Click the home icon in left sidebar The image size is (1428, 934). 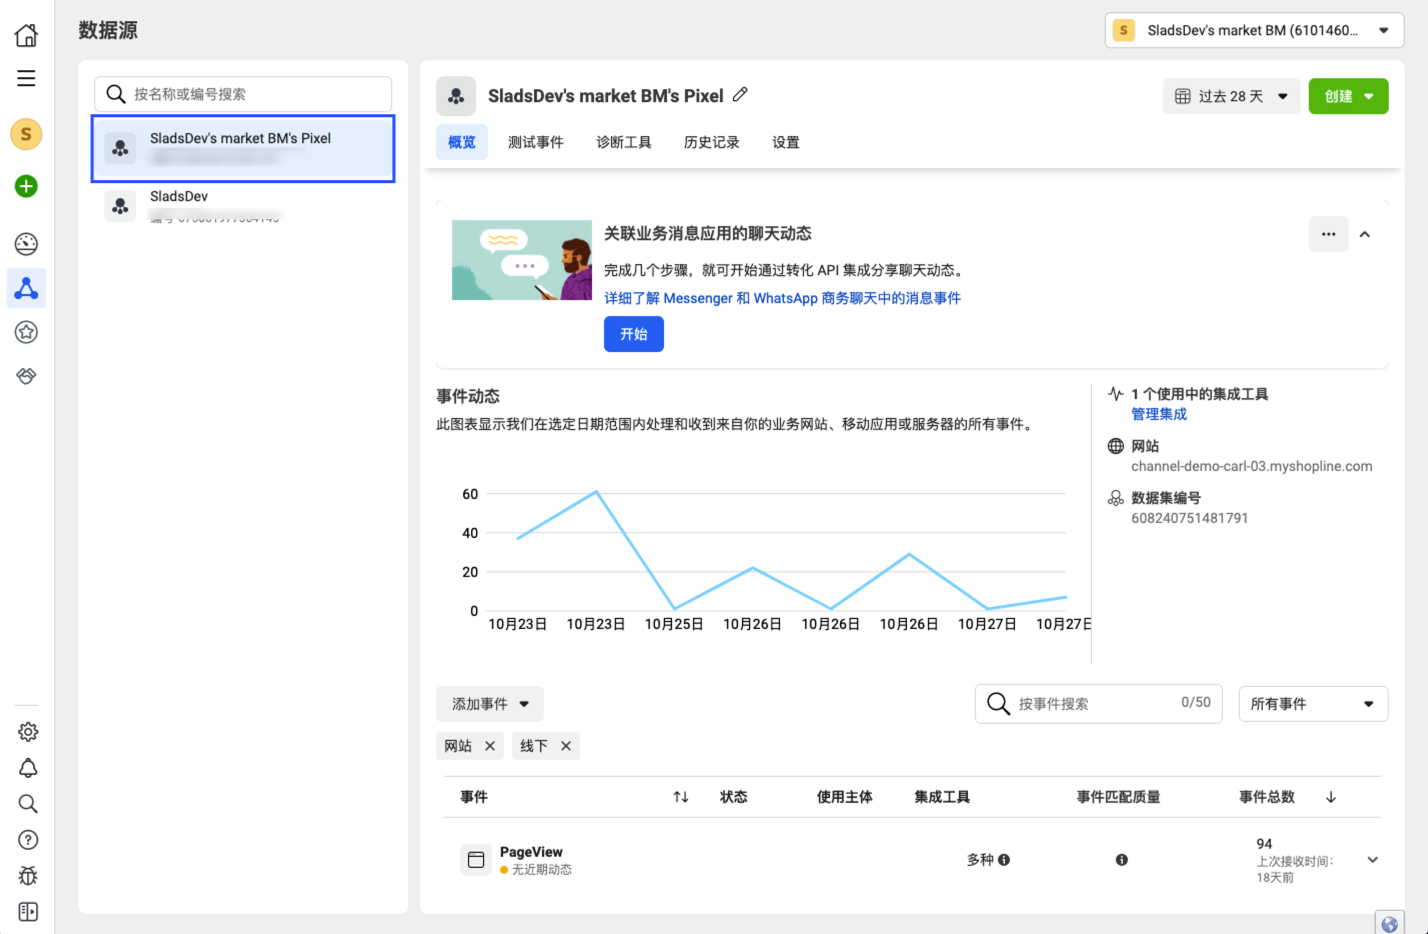[x=26, y=35]
